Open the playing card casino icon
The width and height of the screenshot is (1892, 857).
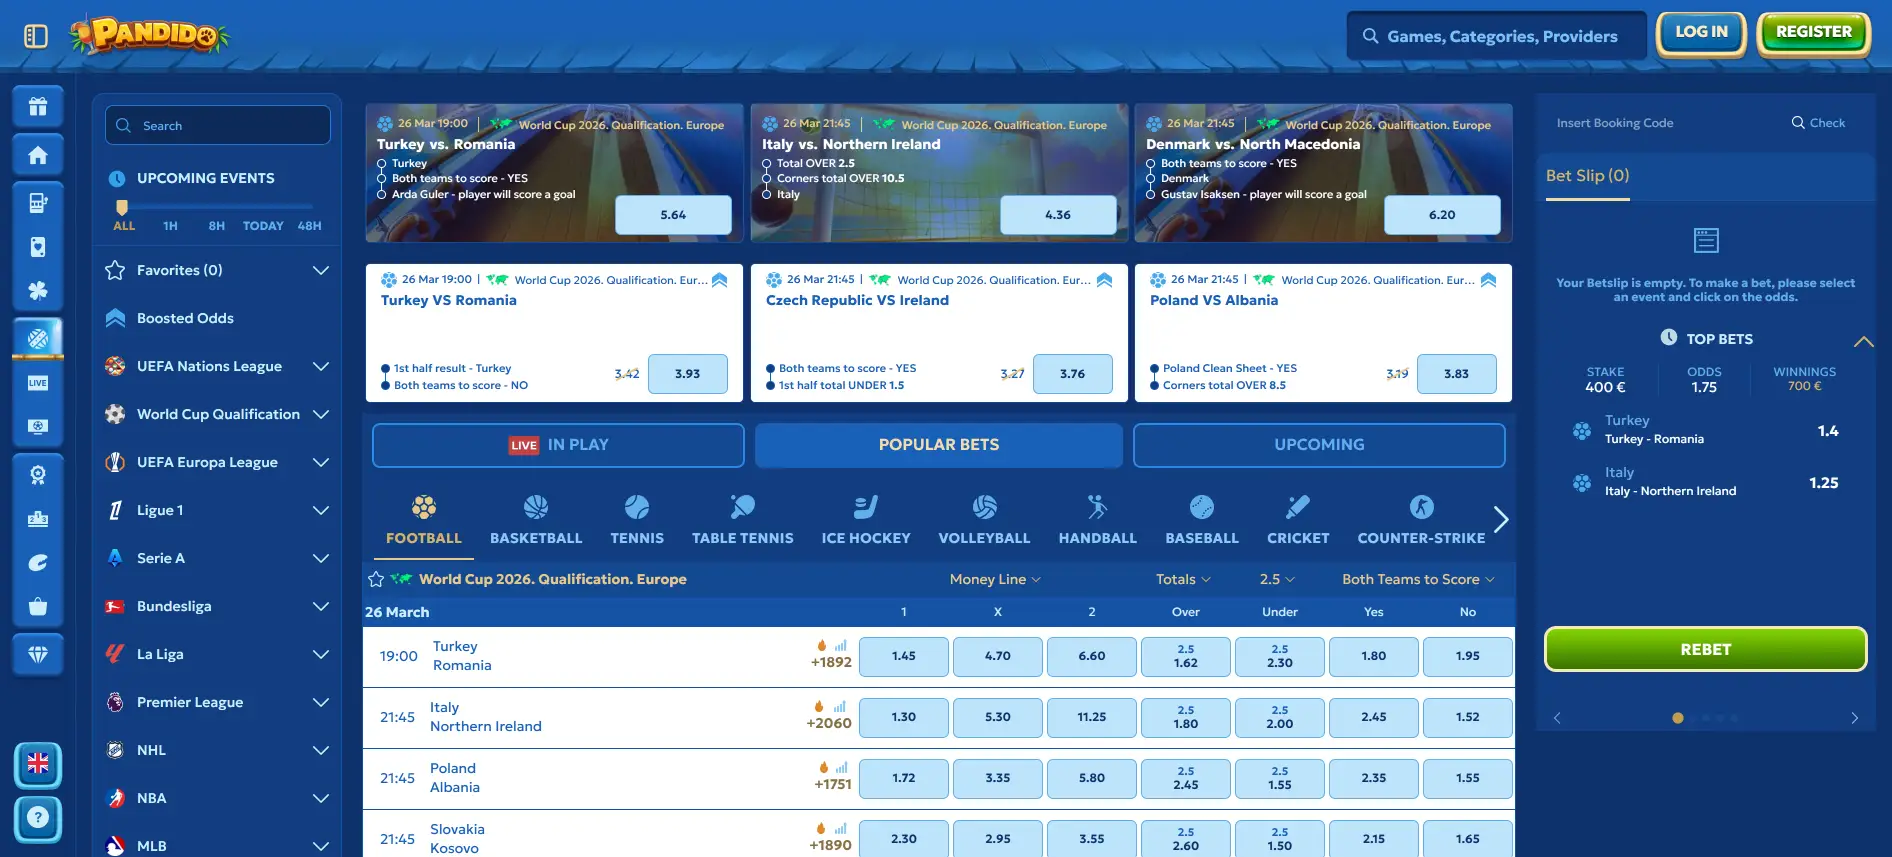point(38,247)
